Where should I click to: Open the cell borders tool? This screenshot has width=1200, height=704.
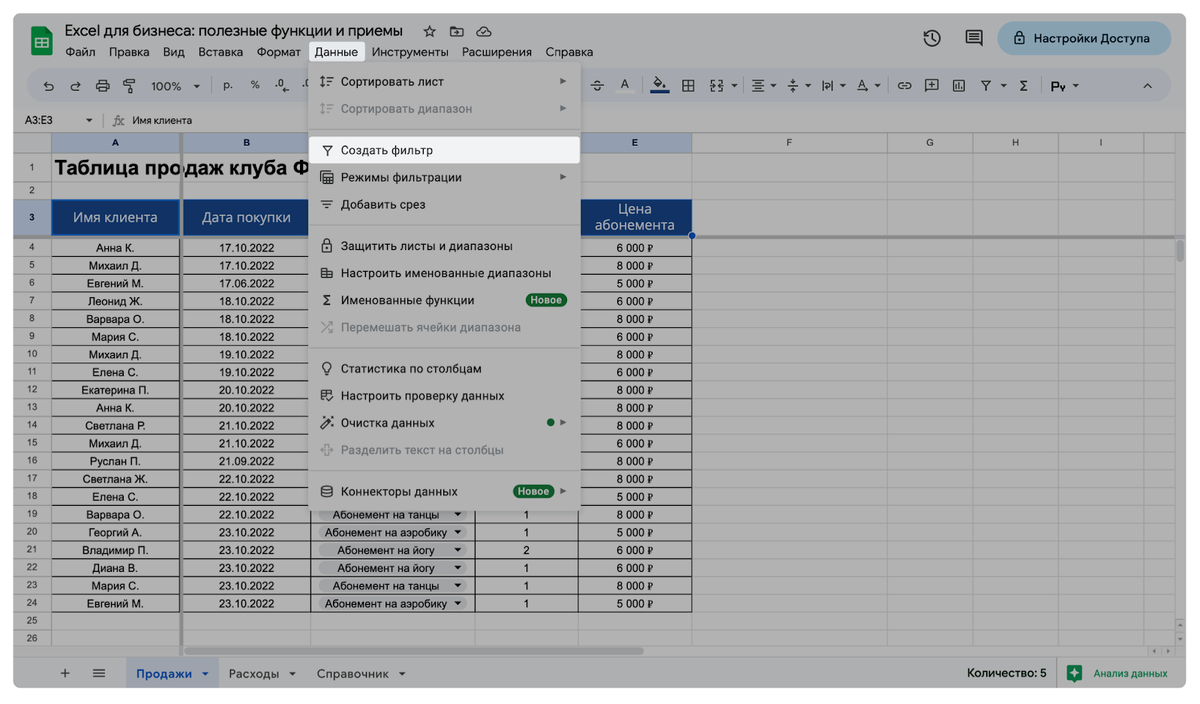(688, 86)
